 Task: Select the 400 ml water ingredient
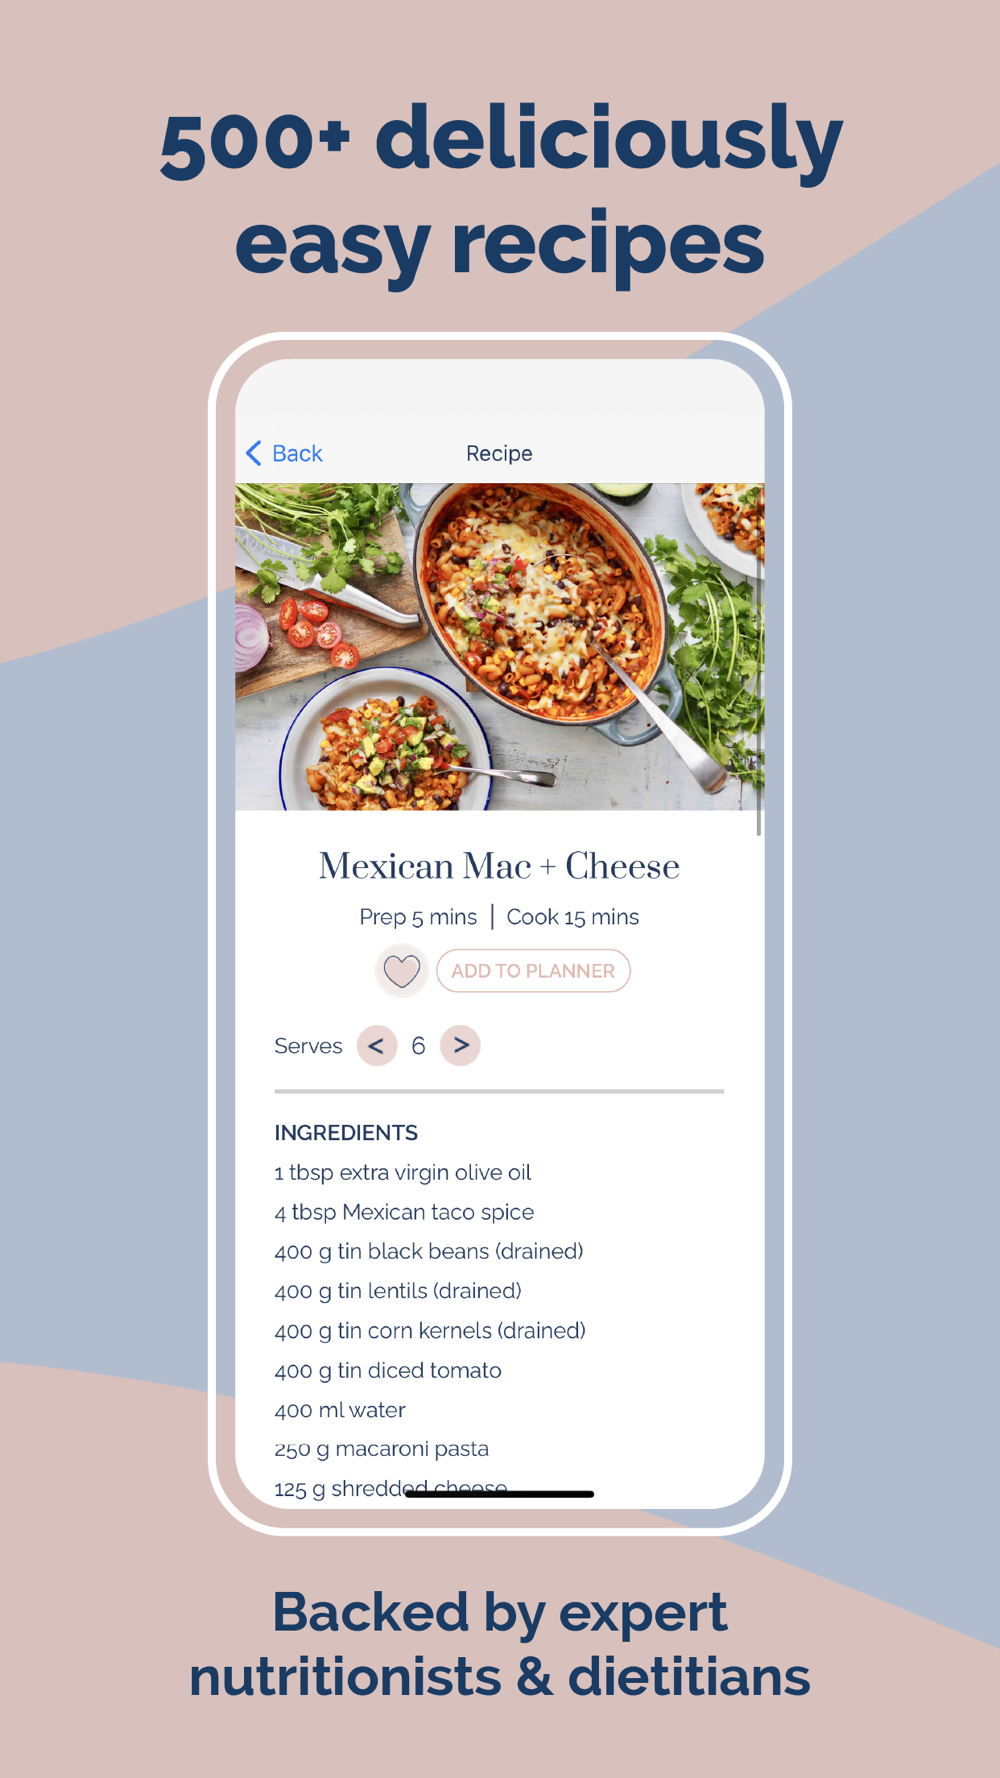tap(340, 1410)
